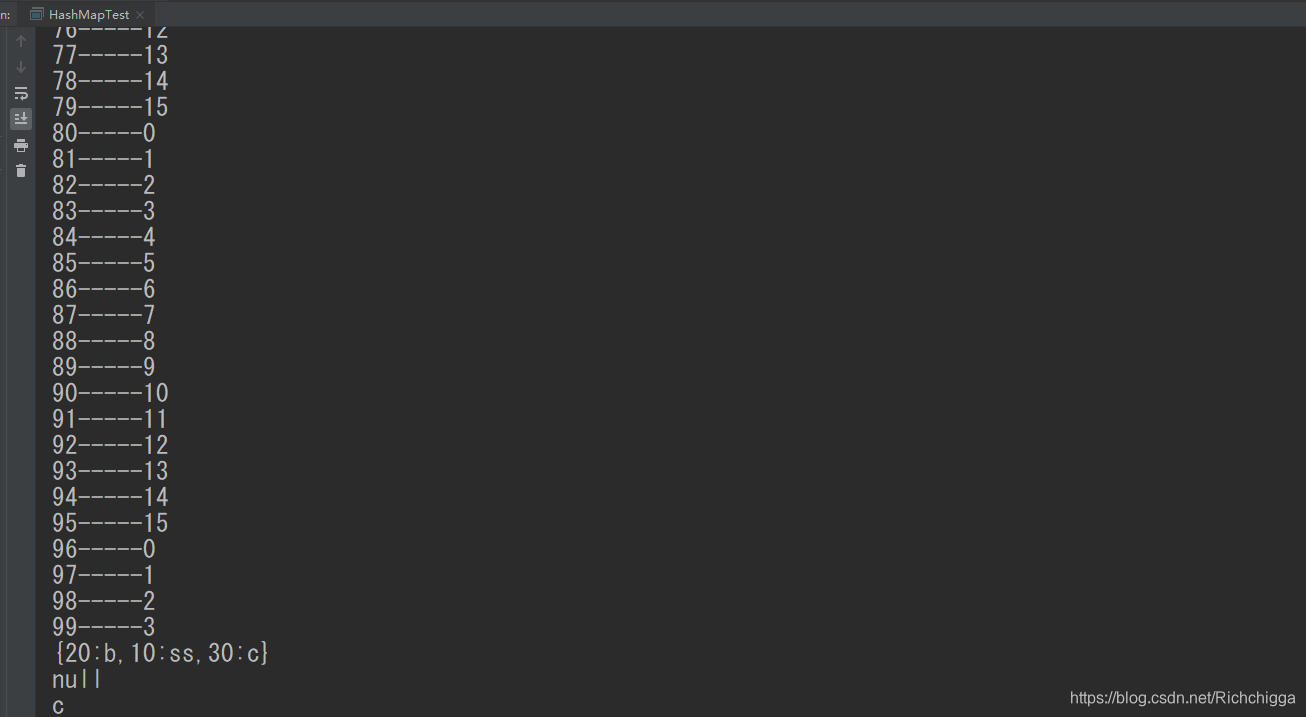Click the up arrow stack trace icon
1306x717 pixels.
click(x=21, y=41)
